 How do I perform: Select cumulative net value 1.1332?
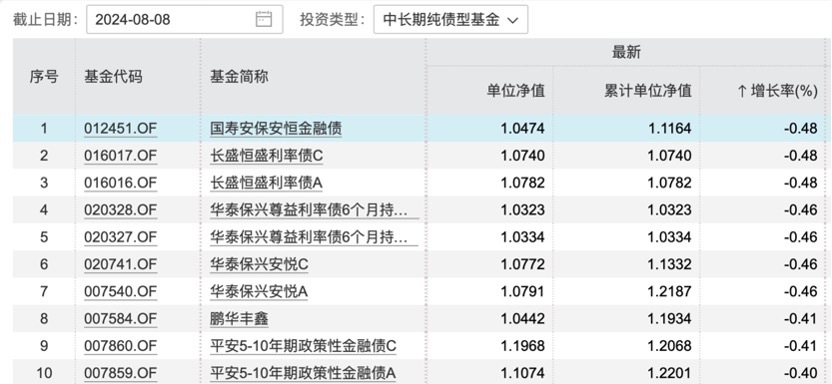670,264
